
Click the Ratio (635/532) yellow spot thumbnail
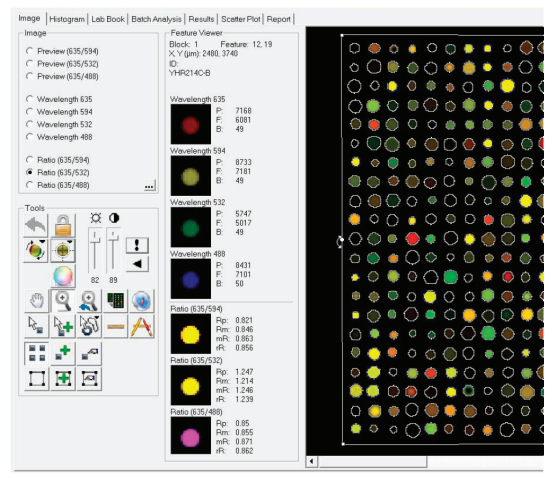click(191, 385)
